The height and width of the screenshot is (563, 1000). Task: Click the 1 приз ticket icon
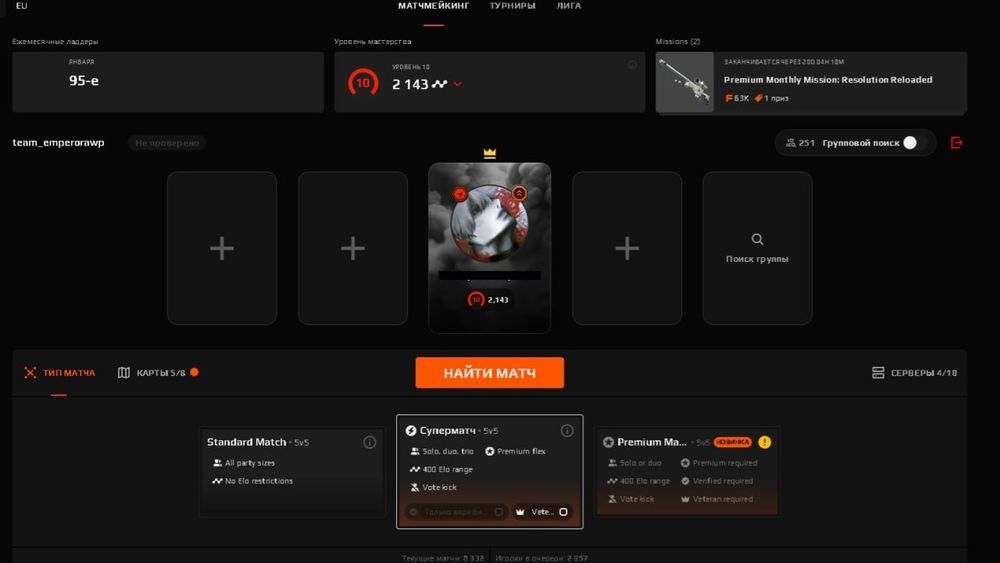758,98
